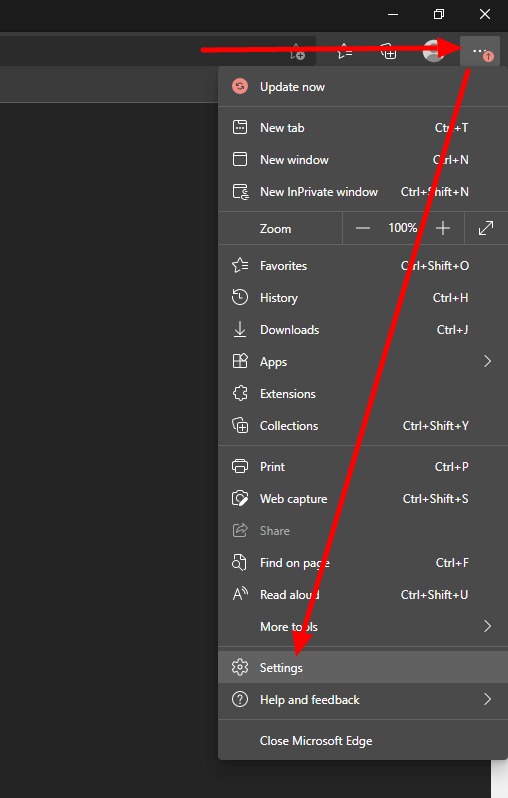The width and height of the screenshot is (508, 798).
Task: Expand the Apps submenu chevron
Action: coord(487,361)
